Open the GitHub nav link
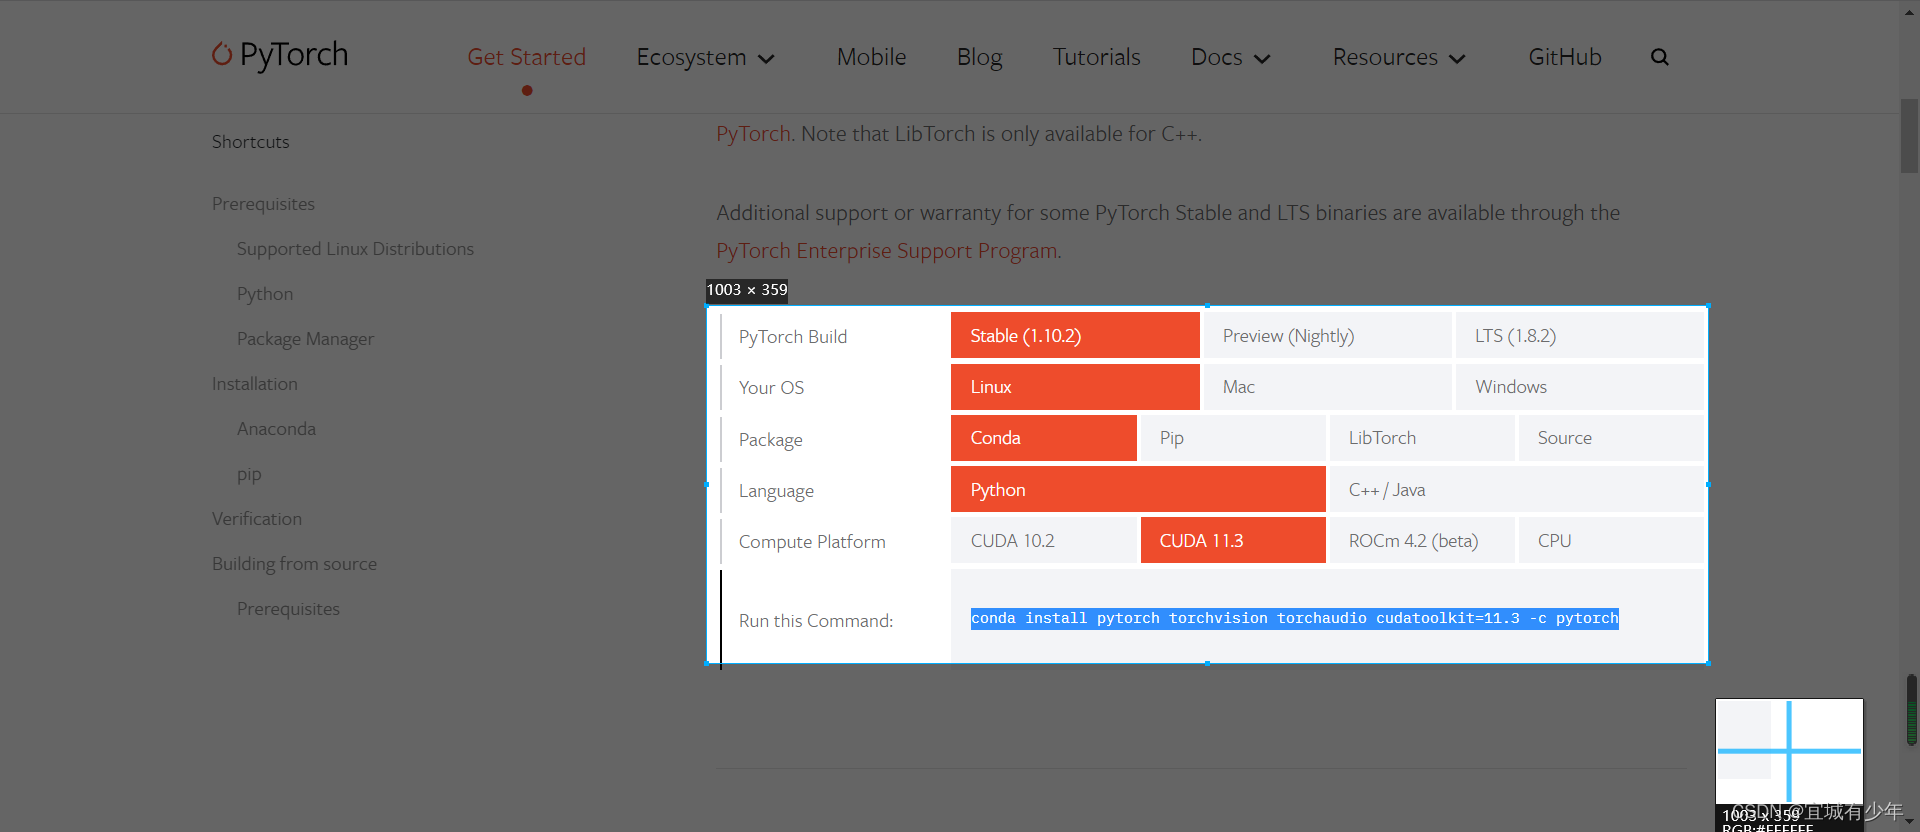Image resolution: width=1920 pixels, height=832 pixels. coord(1565,57)
